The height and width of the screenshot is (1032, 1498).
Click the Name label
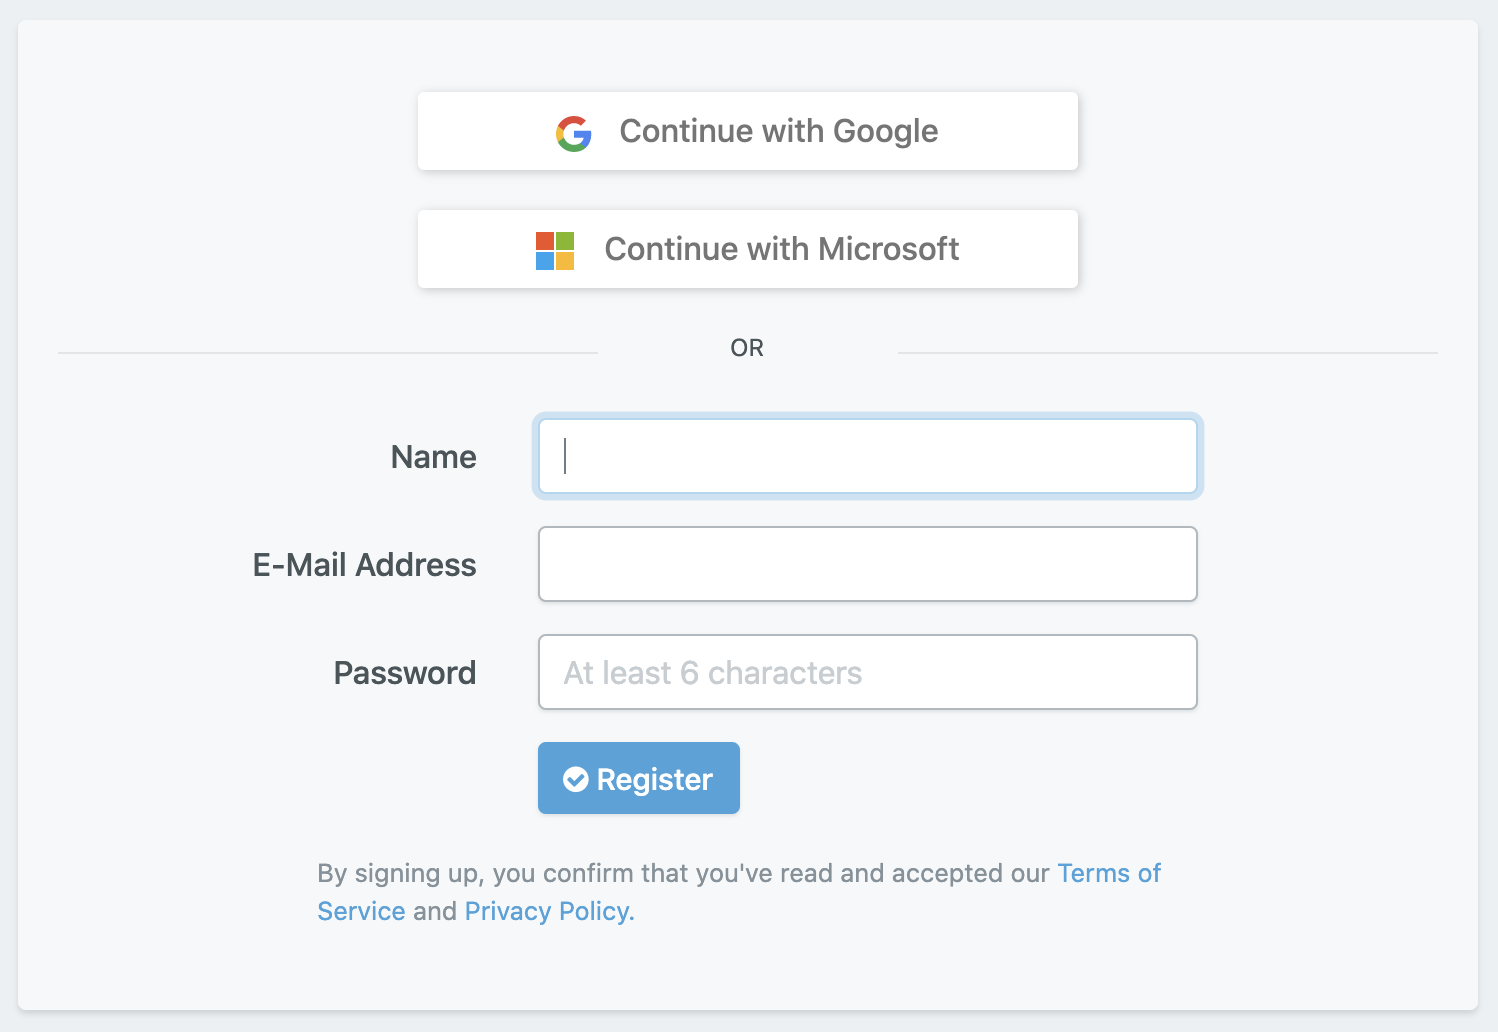click(x=434, y=457)
